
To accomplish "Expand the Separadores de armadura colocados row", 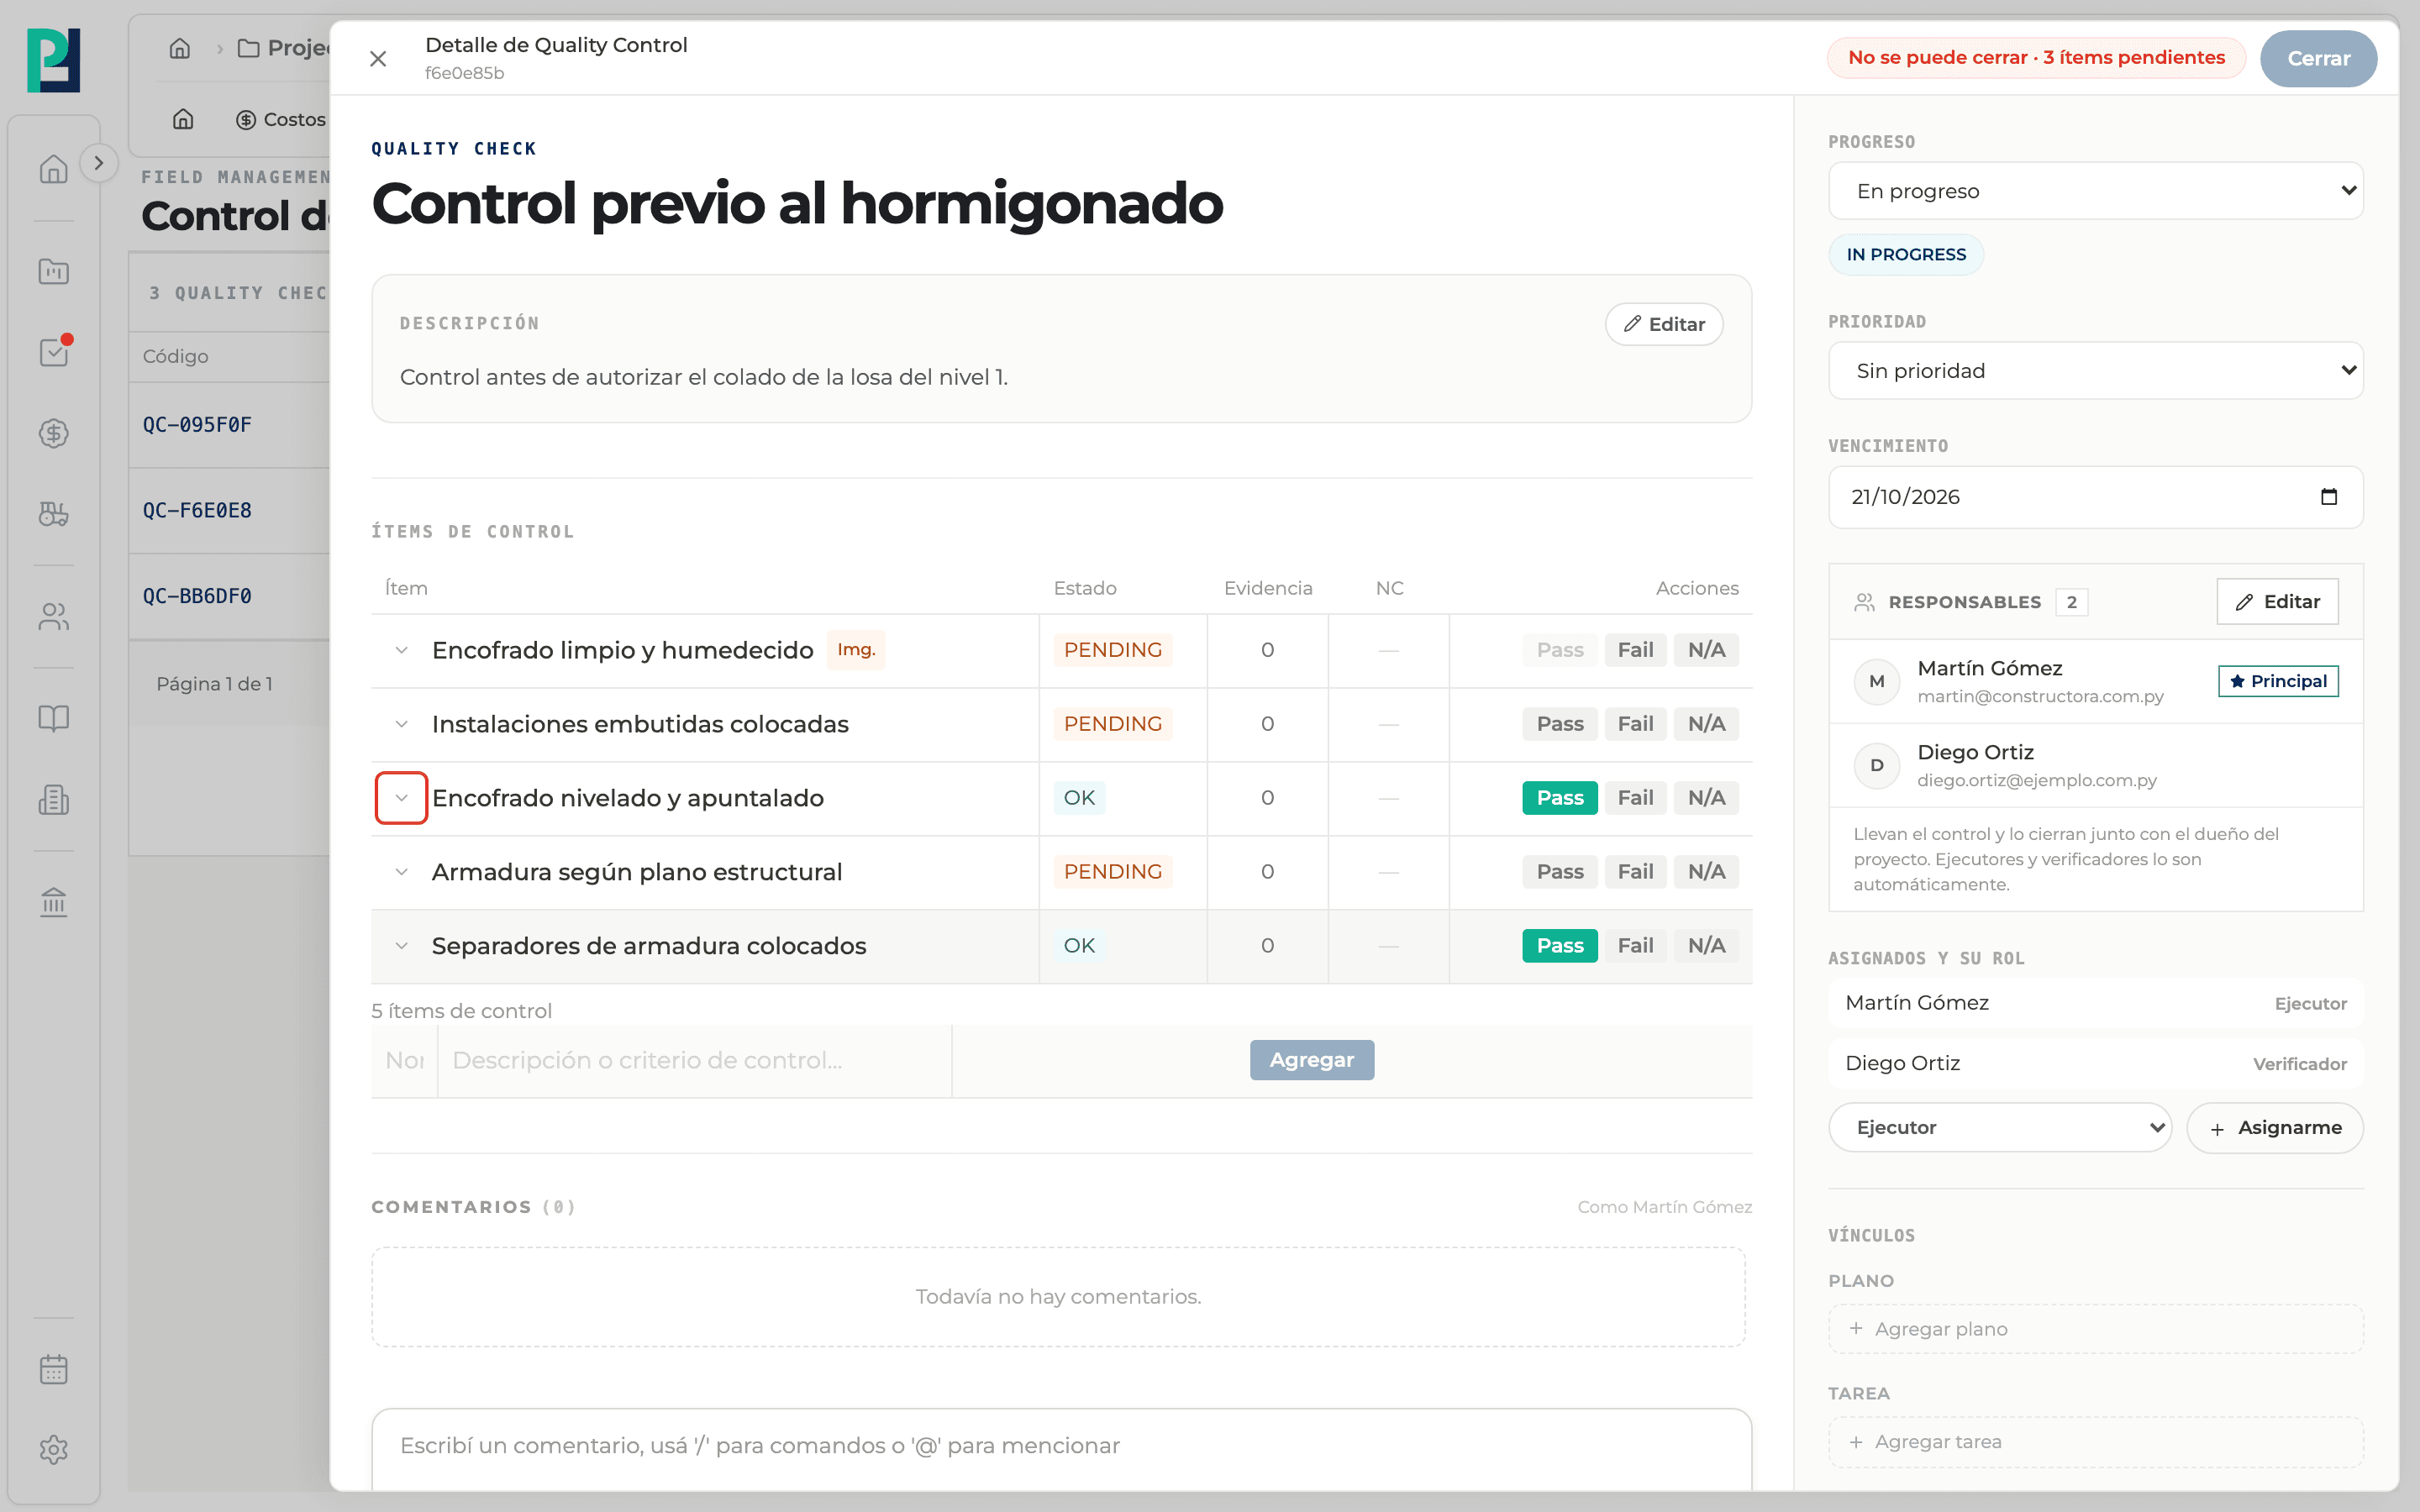I will click(x=401, y=946).
